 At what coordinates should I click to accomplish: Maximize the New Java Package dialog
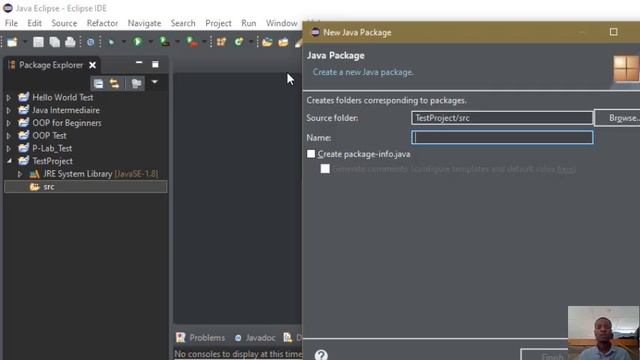[613, 32]
